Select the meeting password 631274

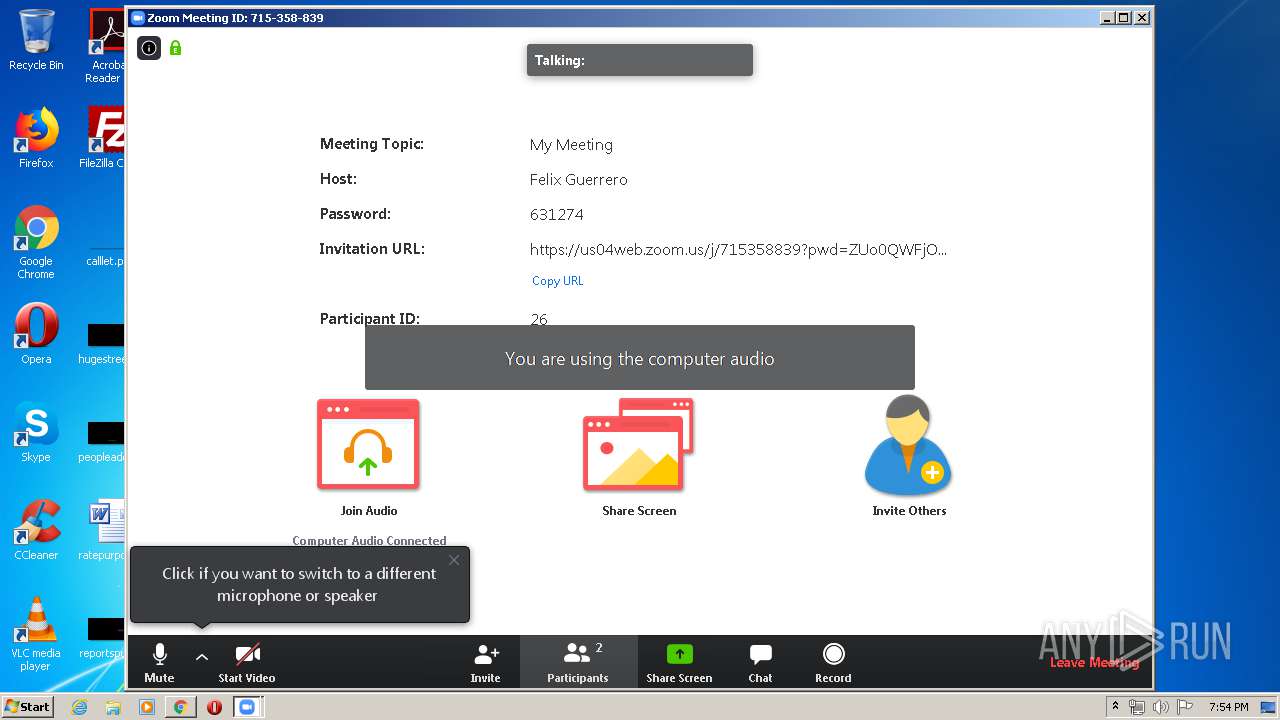click(557, 215)
